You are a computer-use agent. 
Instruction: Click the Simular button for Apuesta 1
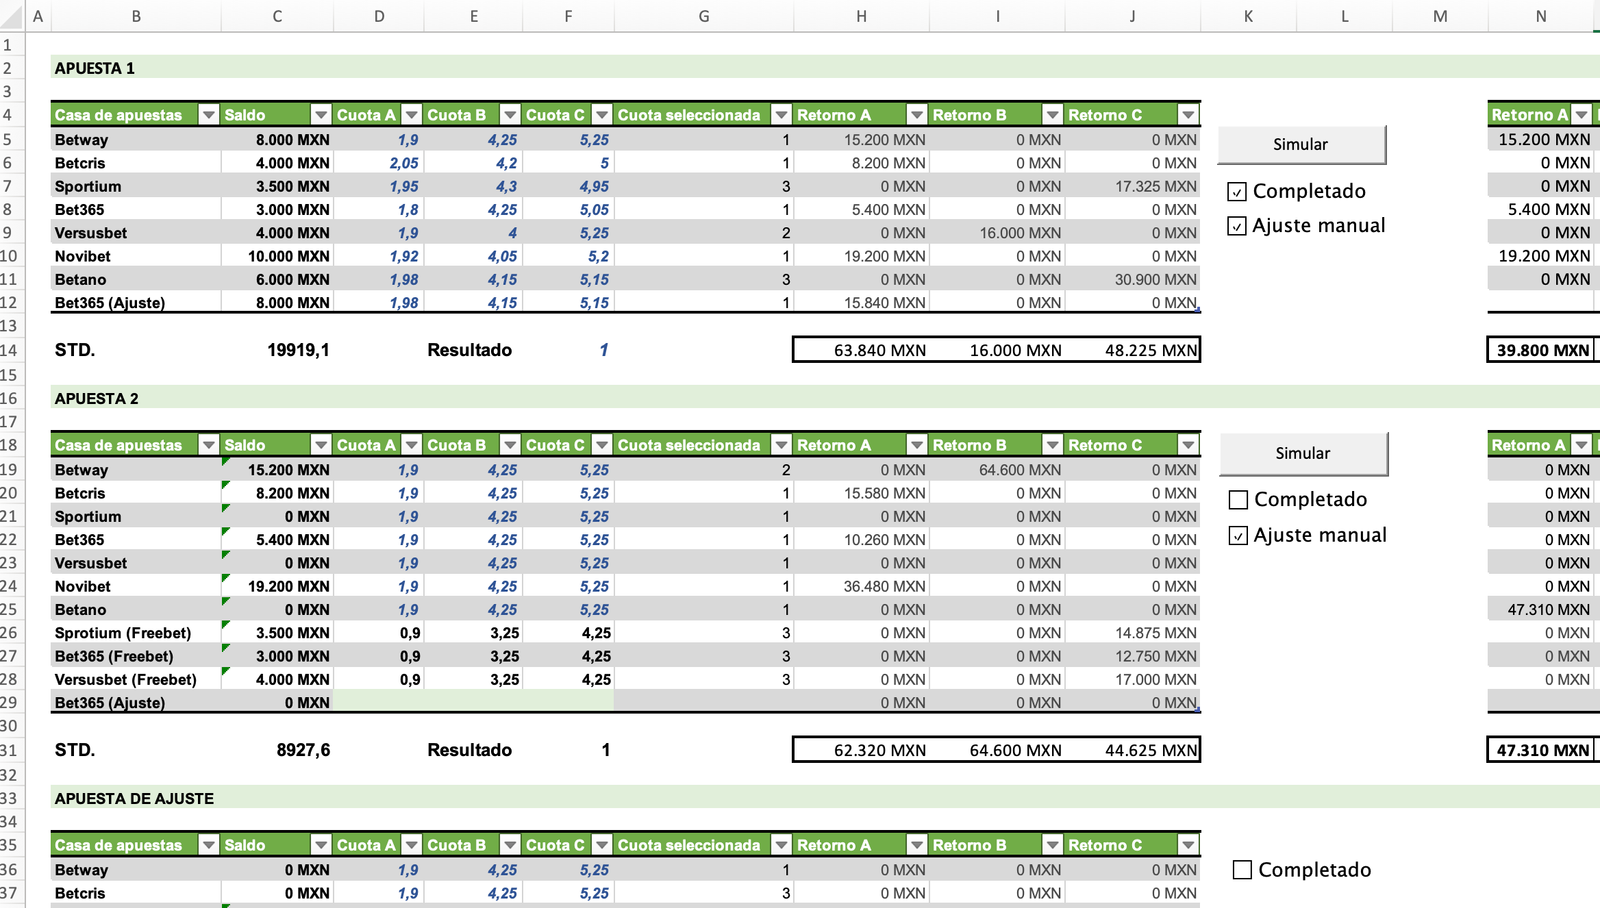[1301, 145]
